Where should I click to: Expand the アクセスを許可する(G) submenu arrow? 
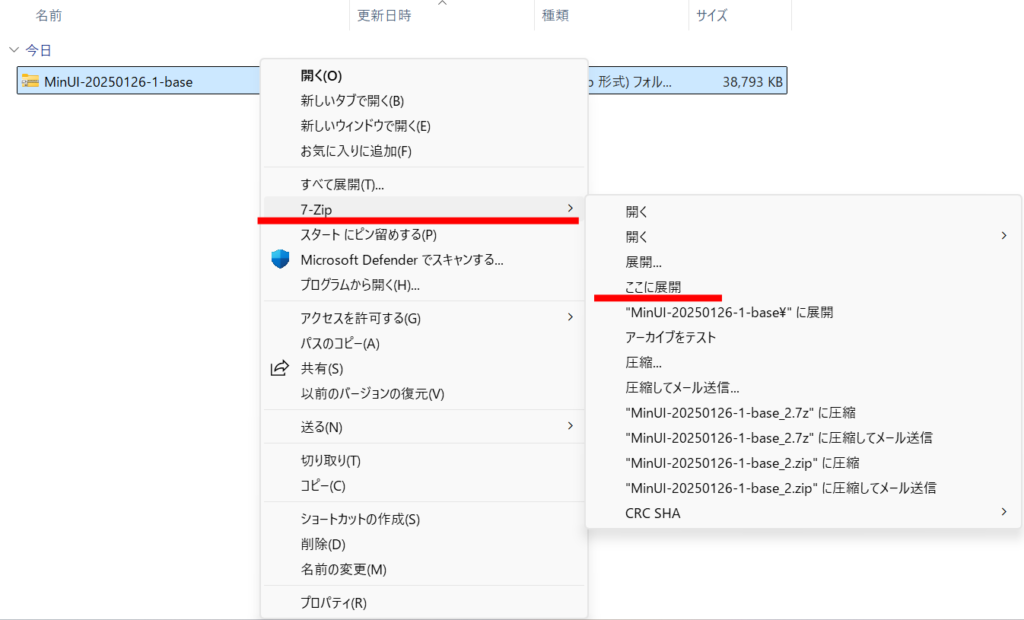pos(570,317)
